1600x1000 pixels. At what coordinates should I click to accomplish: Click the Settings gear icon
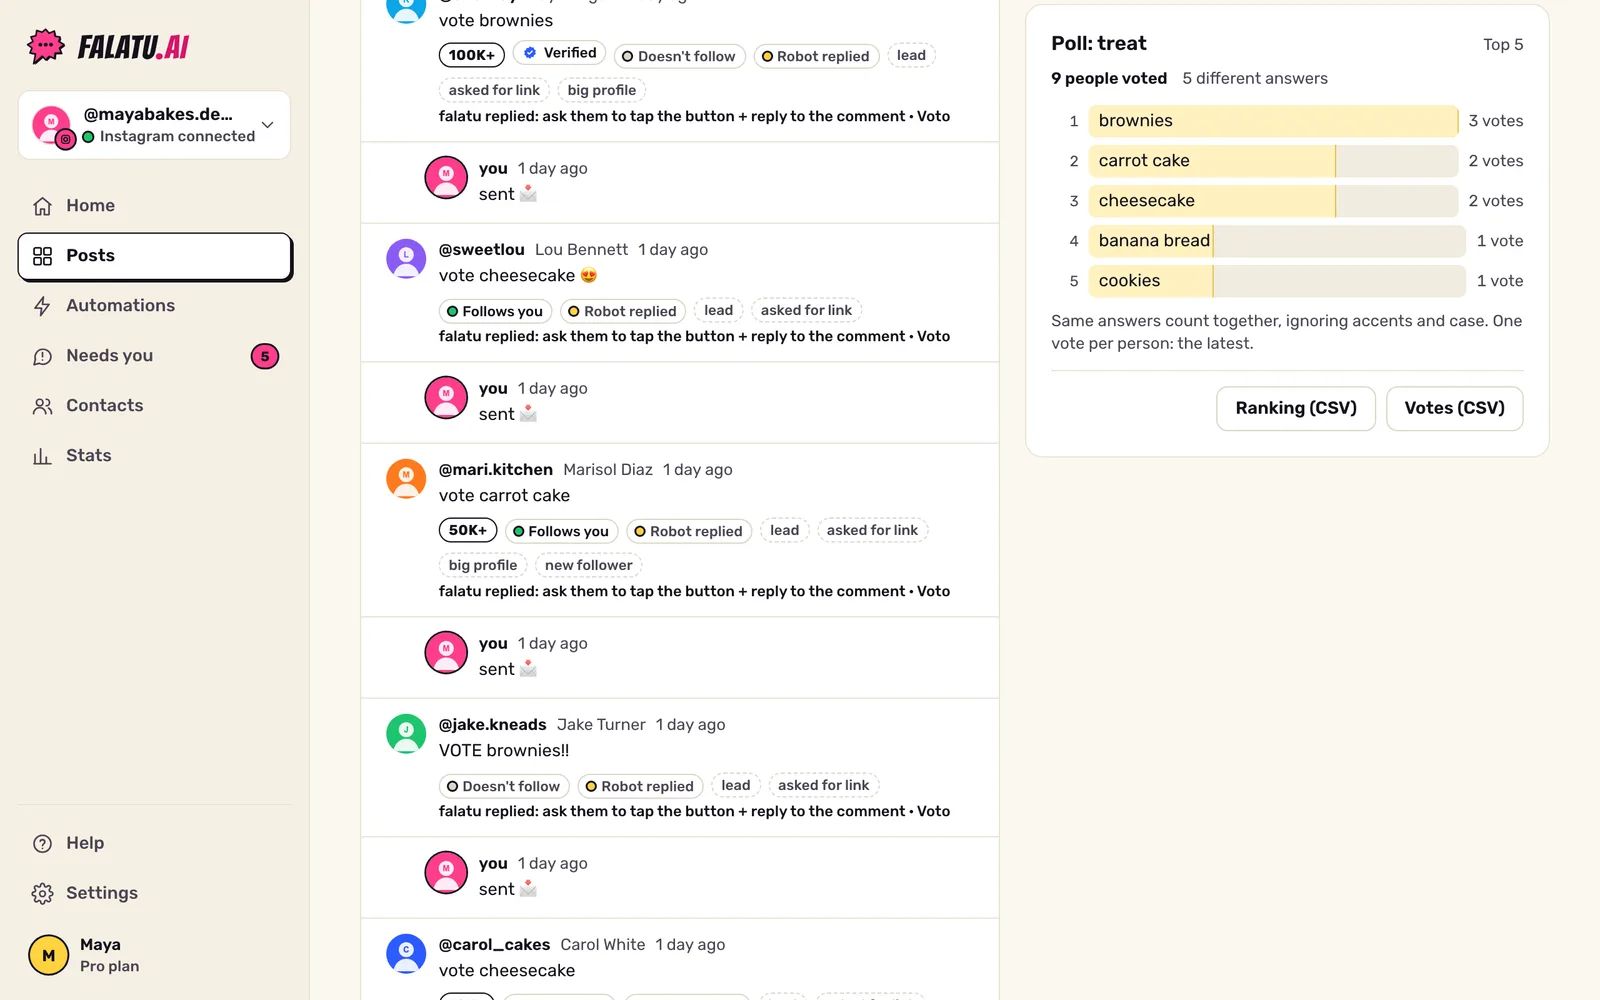42,894
